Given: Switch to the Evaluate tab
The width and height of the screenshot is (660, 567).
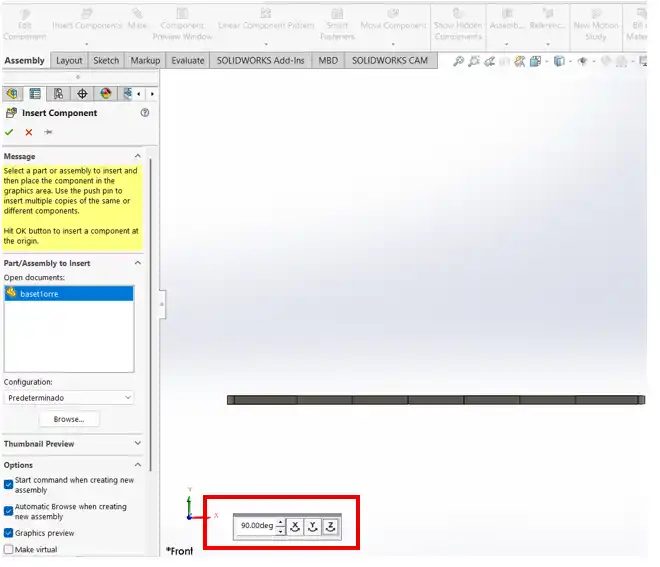Looking at the screenshot, I should pyautogui.click(x=188, y=61).
